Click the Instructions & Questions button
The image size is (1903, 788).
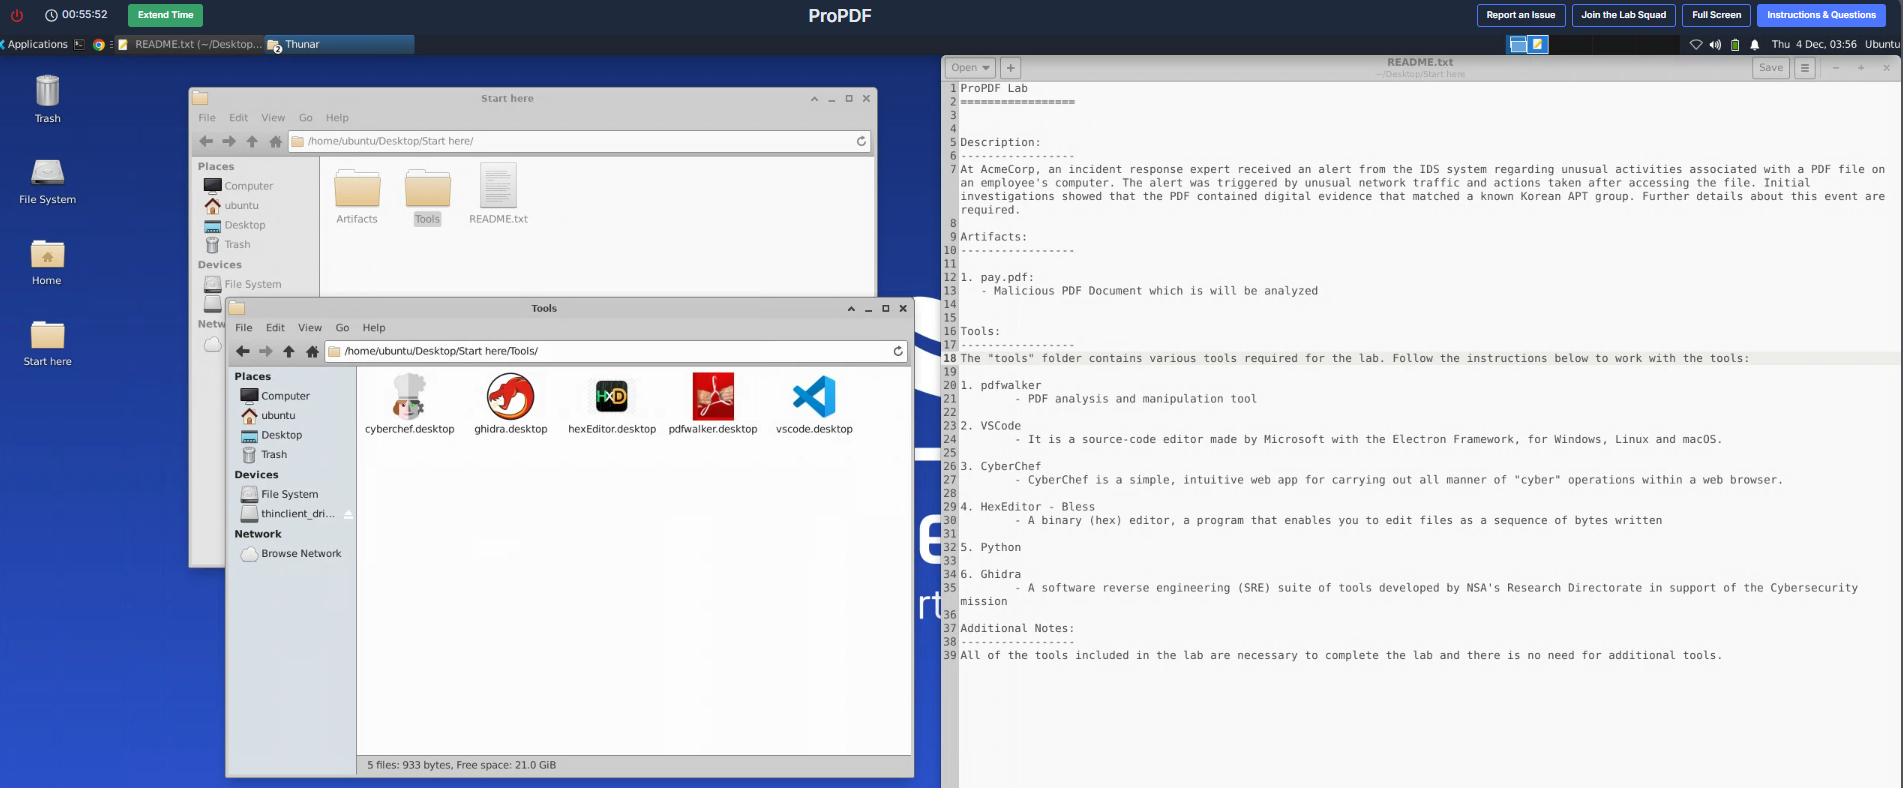(1820, 15)
